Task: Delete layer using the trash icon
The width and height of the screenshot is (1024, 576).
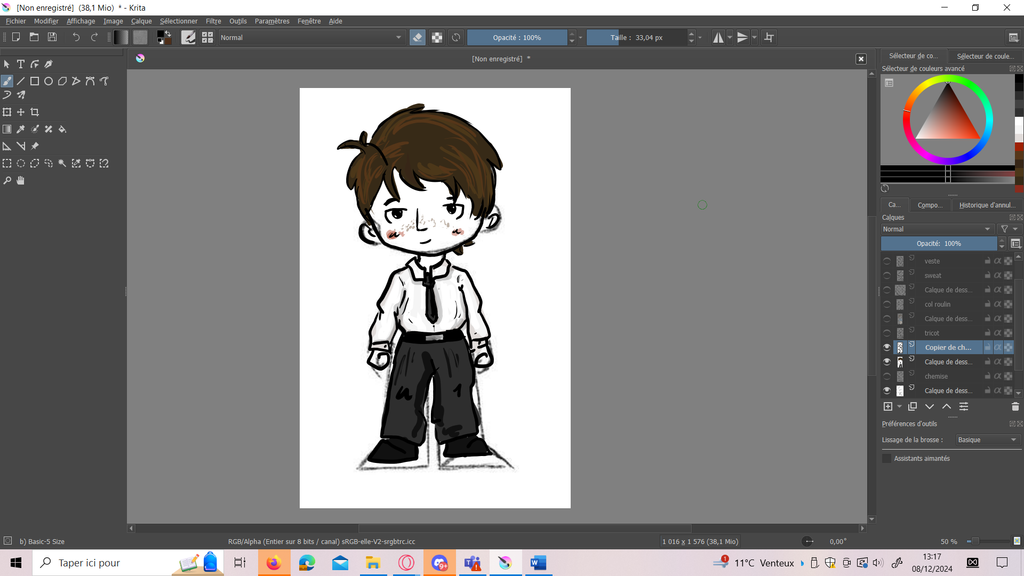Action: (1015, 407)
